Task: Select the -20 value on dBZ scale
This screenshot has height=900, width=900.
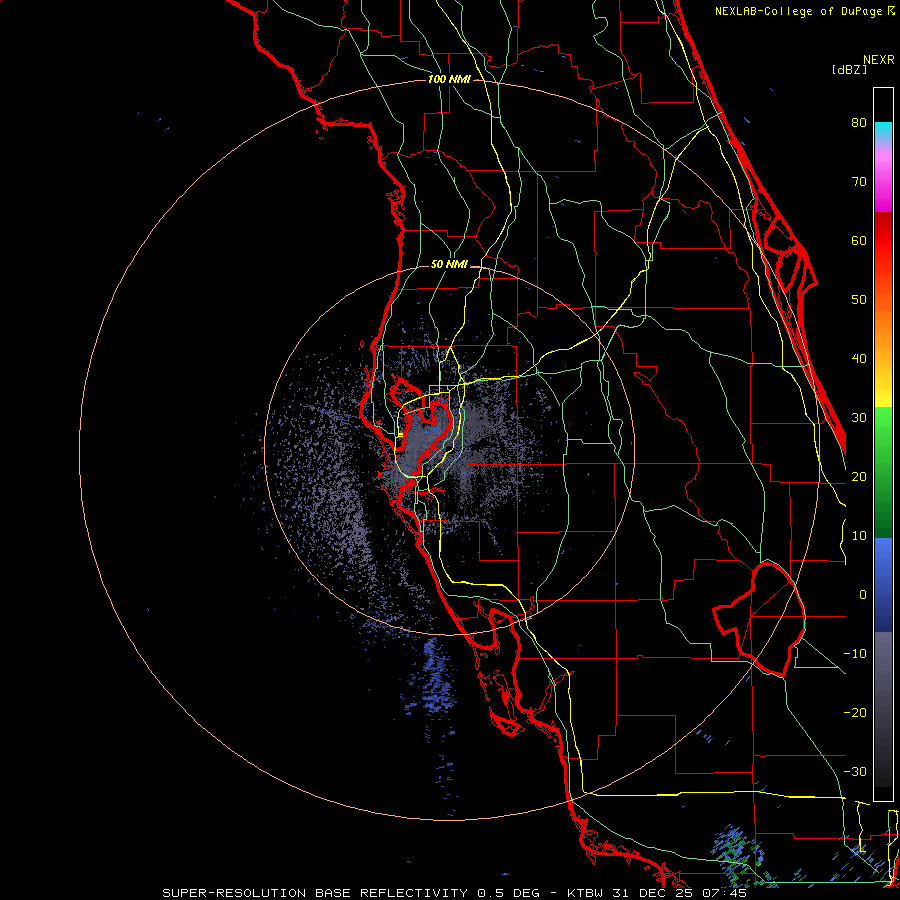Action: (x=855, y=712)
